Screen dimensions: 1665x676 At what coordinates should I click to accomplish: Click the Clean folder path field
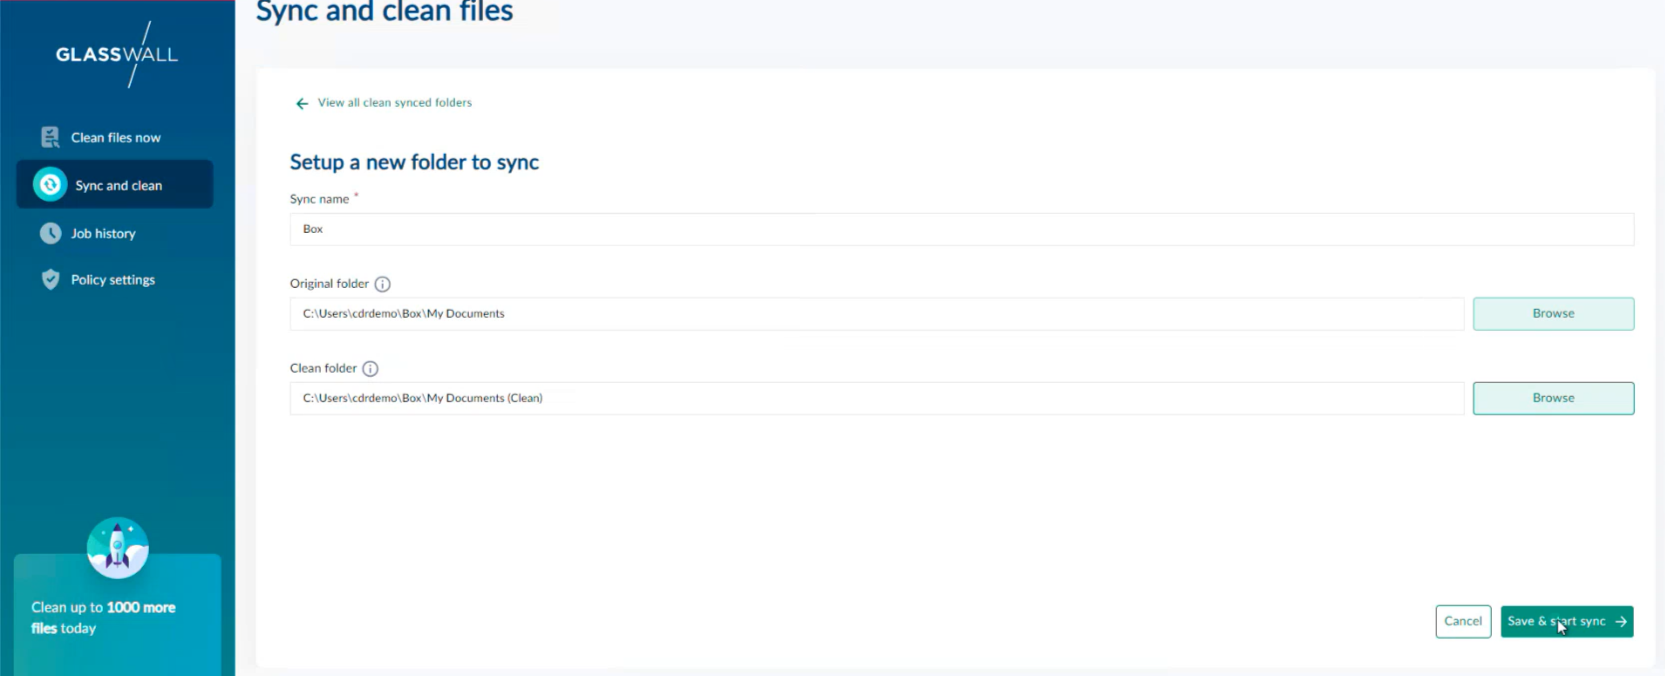(x=876, y=398)
